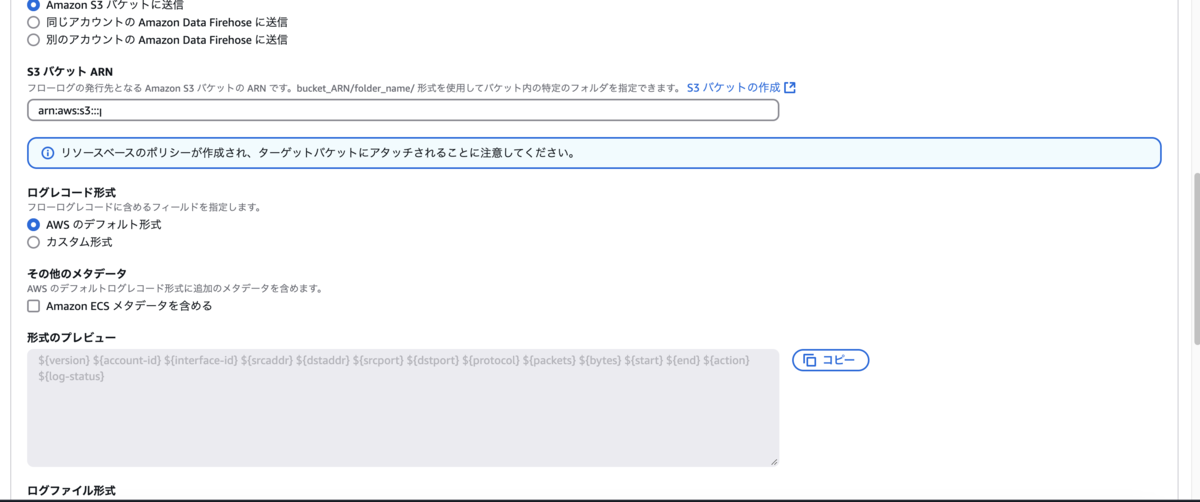This screenshot has width=1200, height=502.
Task: Open the S3 バケットの作成 link
Action: tap(733, 88)
